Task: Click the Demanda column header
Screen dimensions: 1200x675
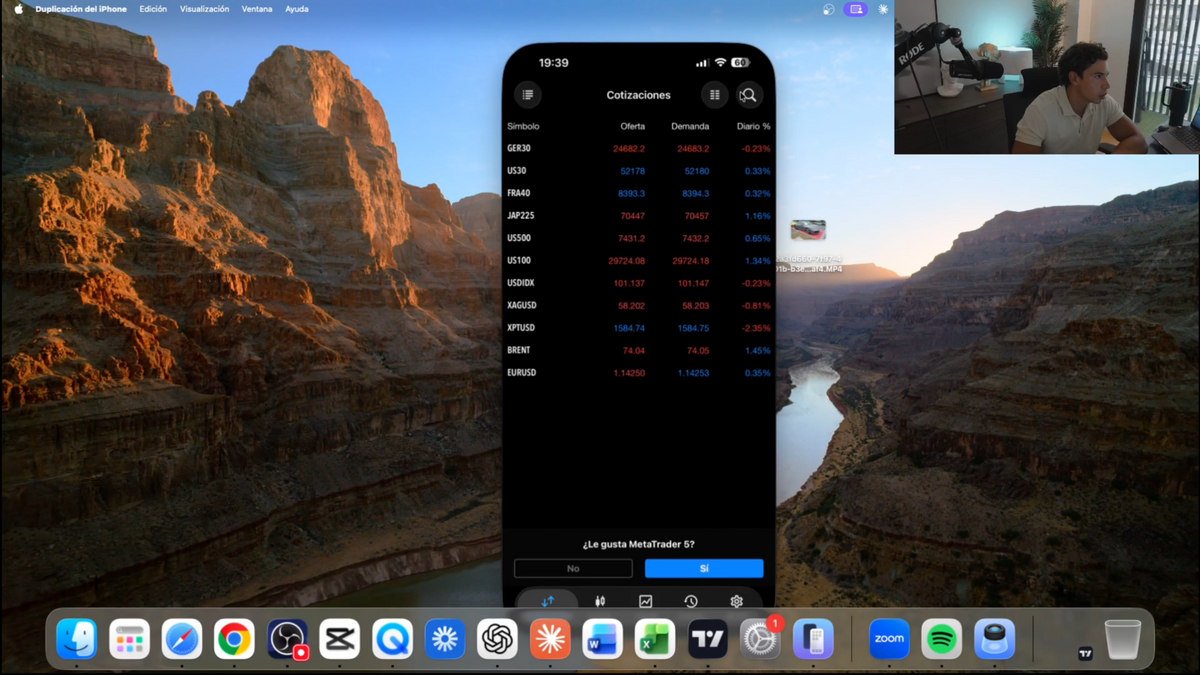Action: (690, 127)
